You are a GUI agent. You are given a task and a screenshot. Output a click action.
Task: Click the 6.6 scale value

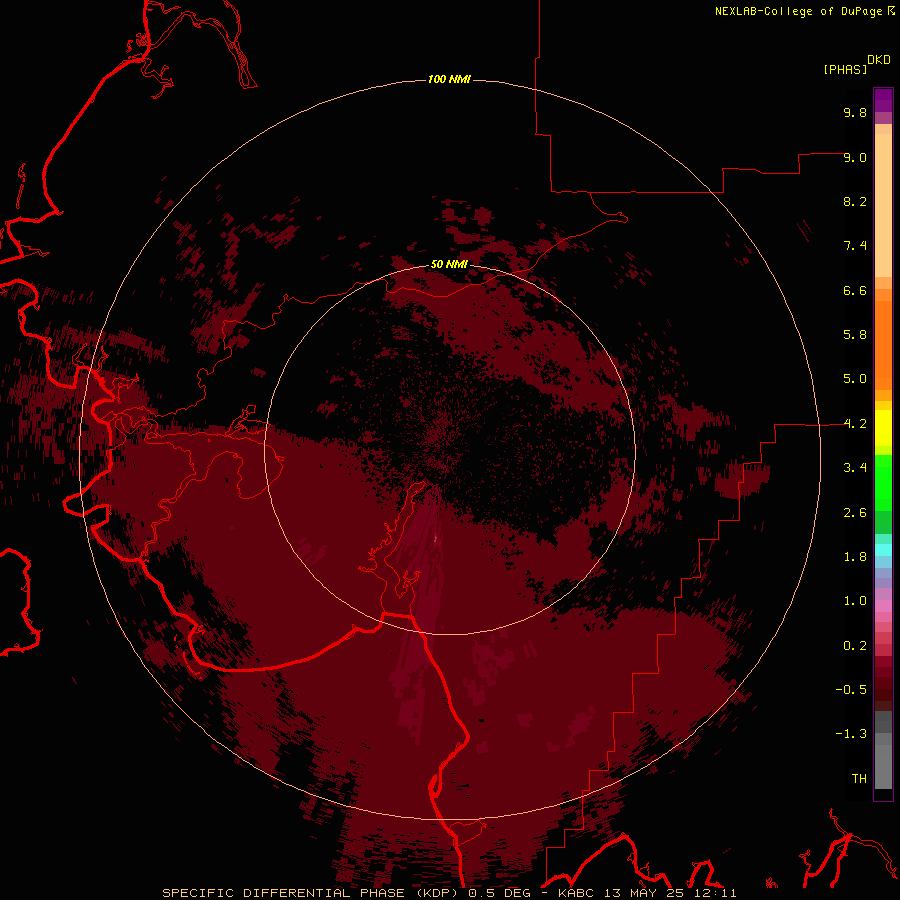855,290
